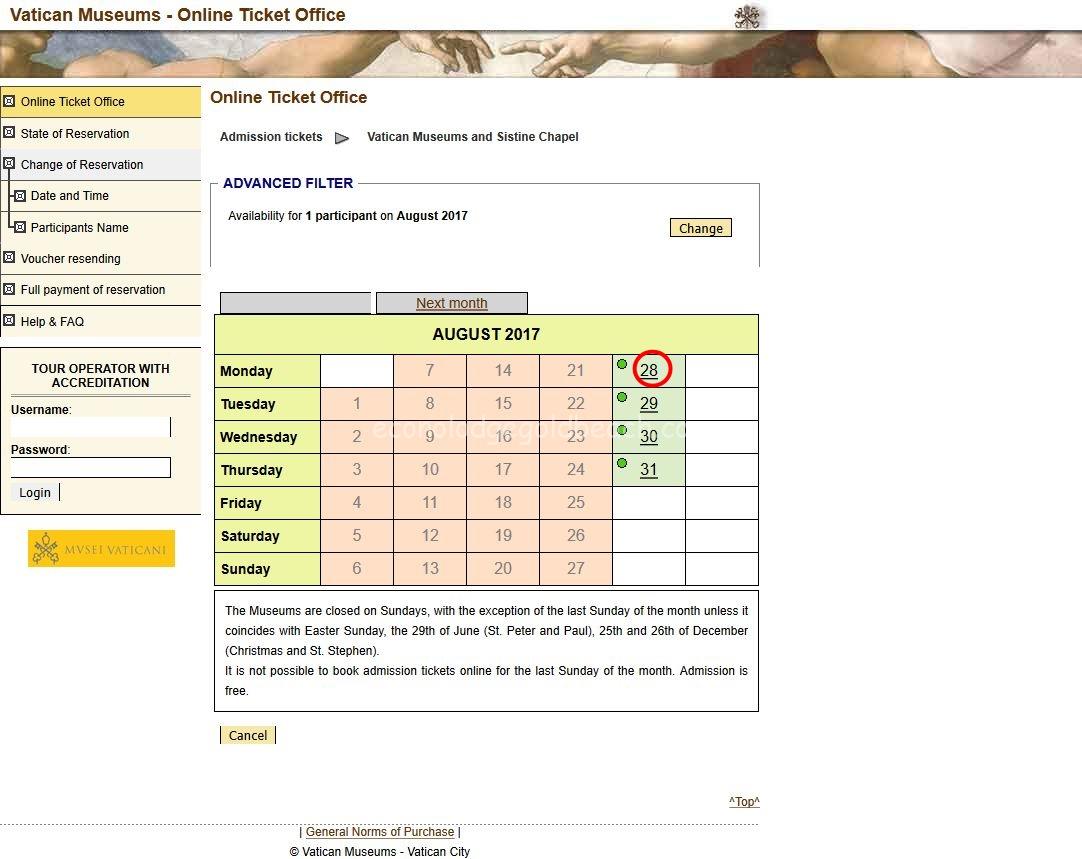1082x859 pixels.
Task: Click the green availability dot for August 28
Action: [x=622, y=364]
